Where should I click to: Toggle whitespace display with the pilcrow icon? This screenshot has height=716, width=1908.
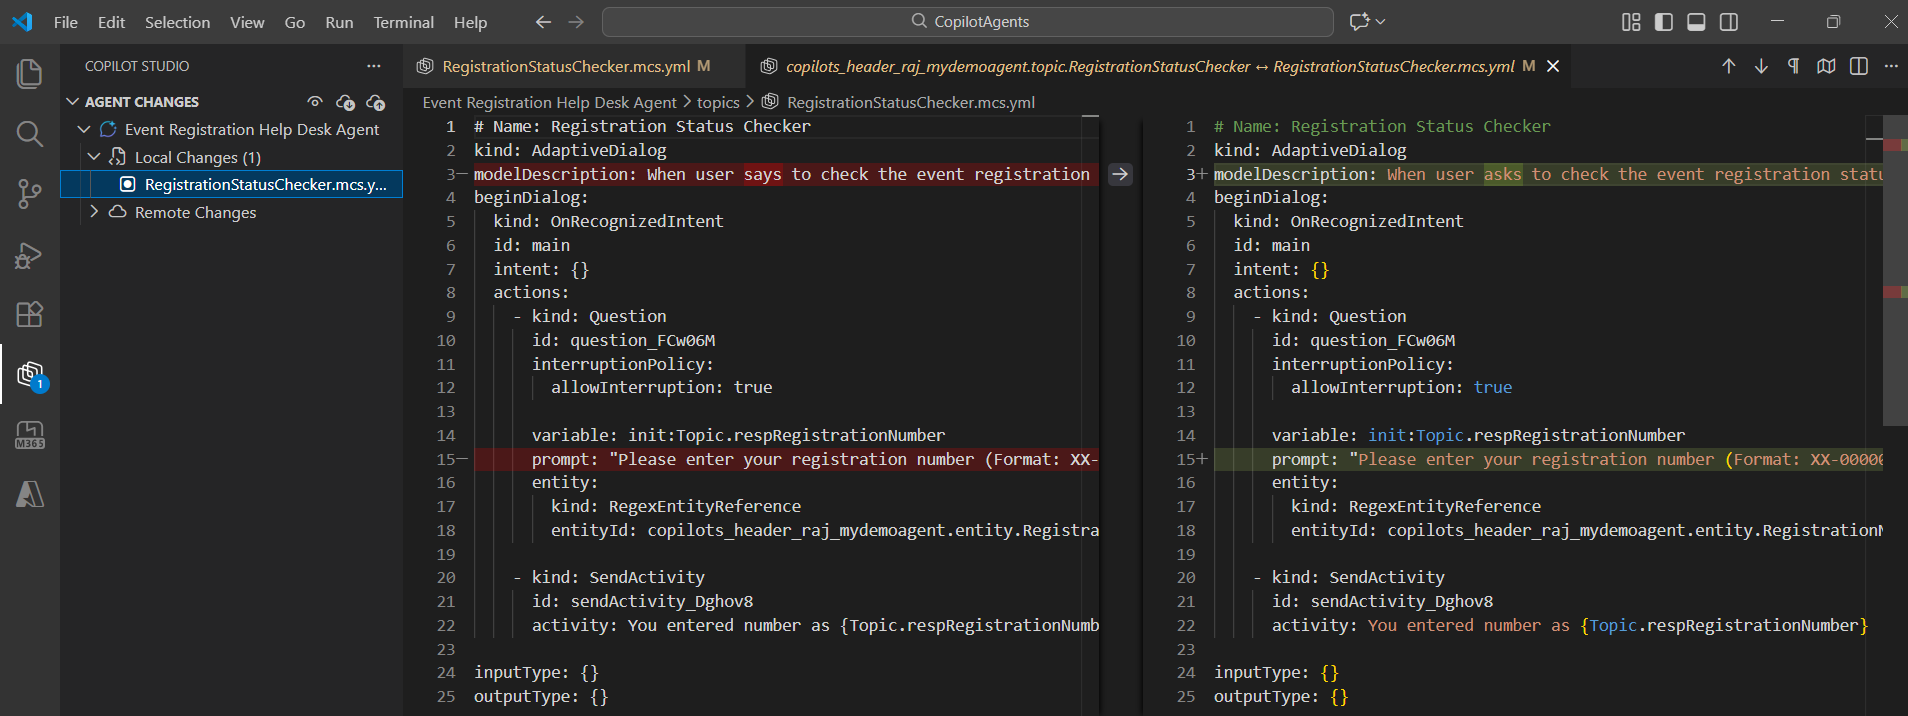1793,66
